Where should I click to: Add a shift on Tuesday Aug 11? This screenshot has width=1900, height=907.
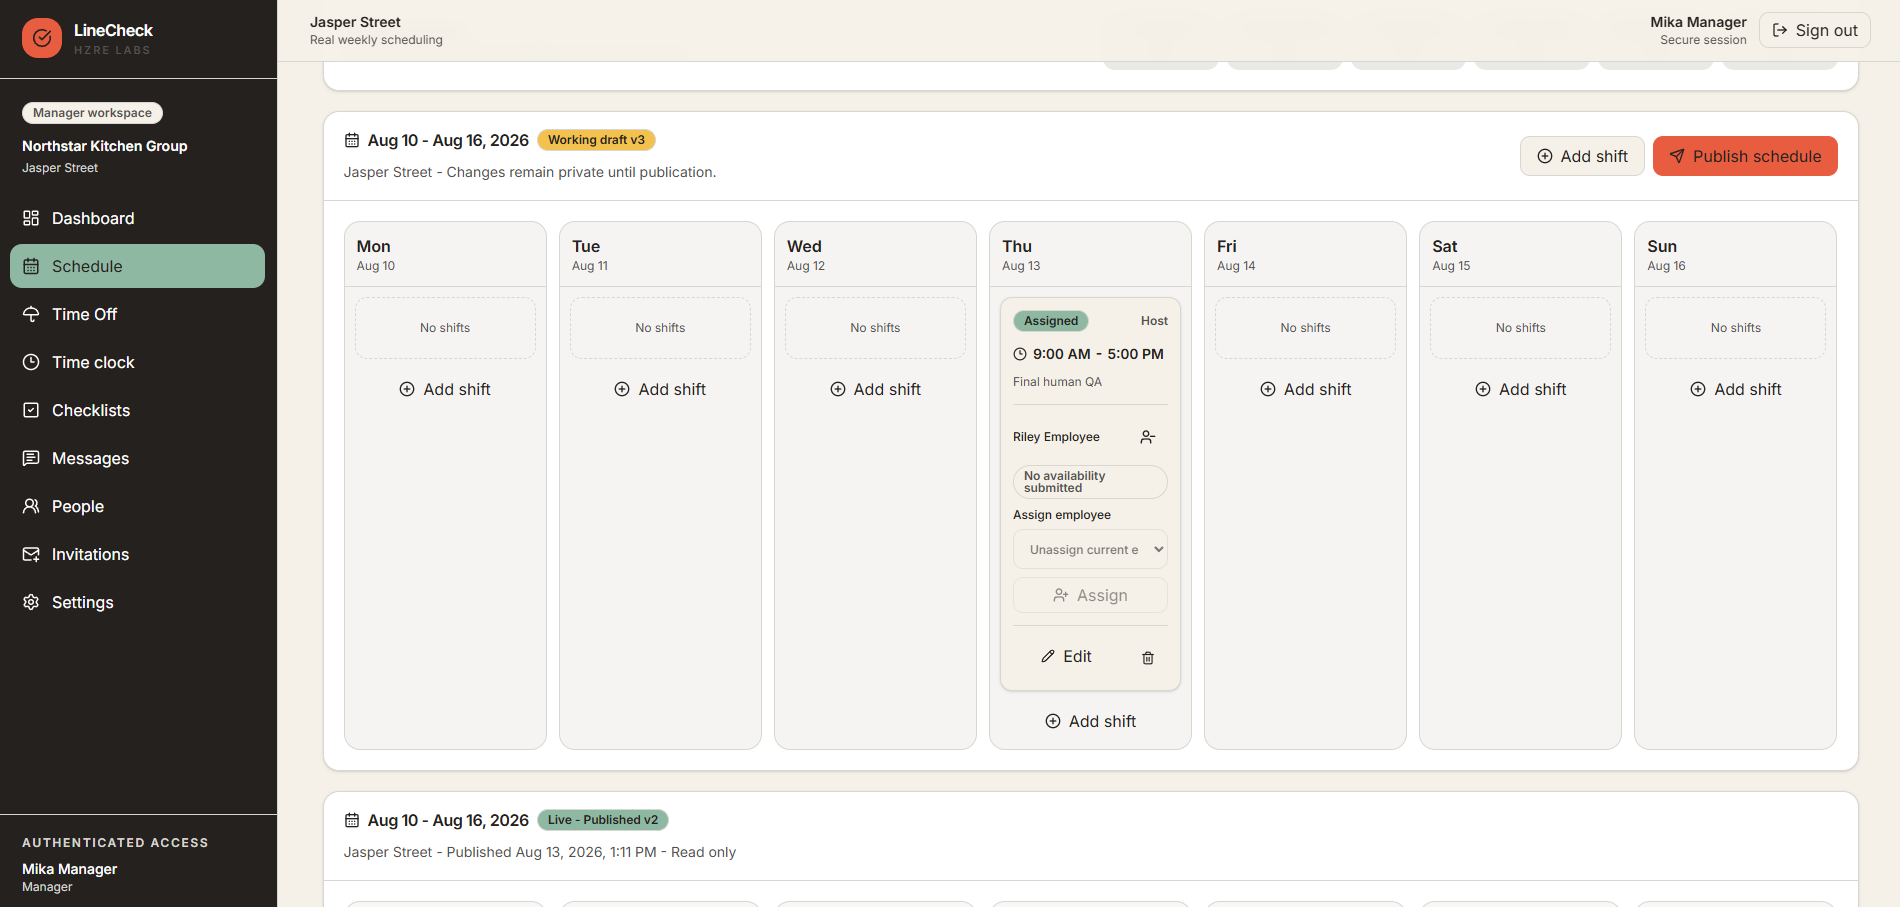pyautogui.click(x=660, y=389)
